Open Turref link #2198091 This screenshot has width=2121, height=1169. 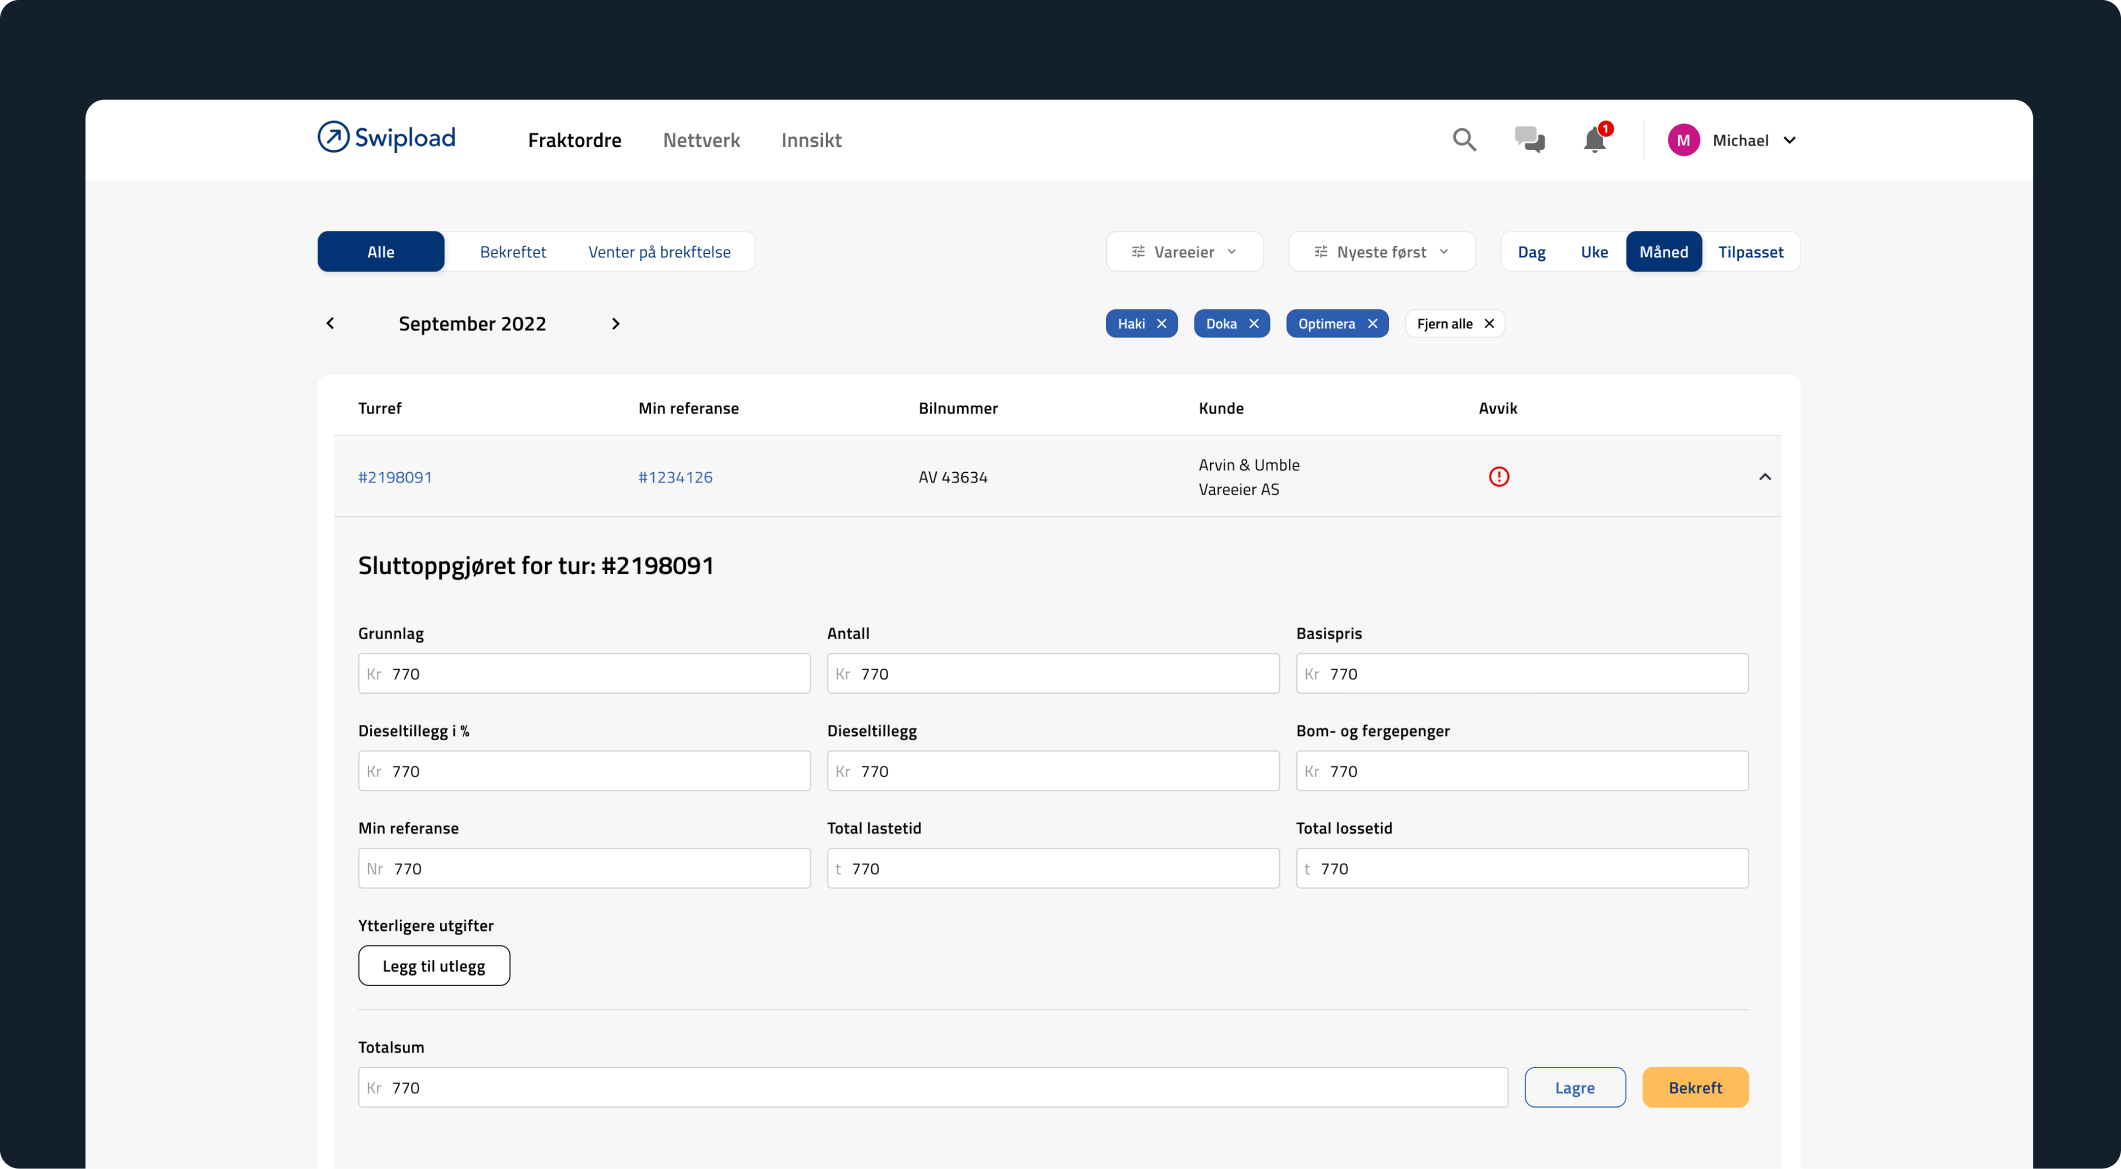tap(395, 477)
